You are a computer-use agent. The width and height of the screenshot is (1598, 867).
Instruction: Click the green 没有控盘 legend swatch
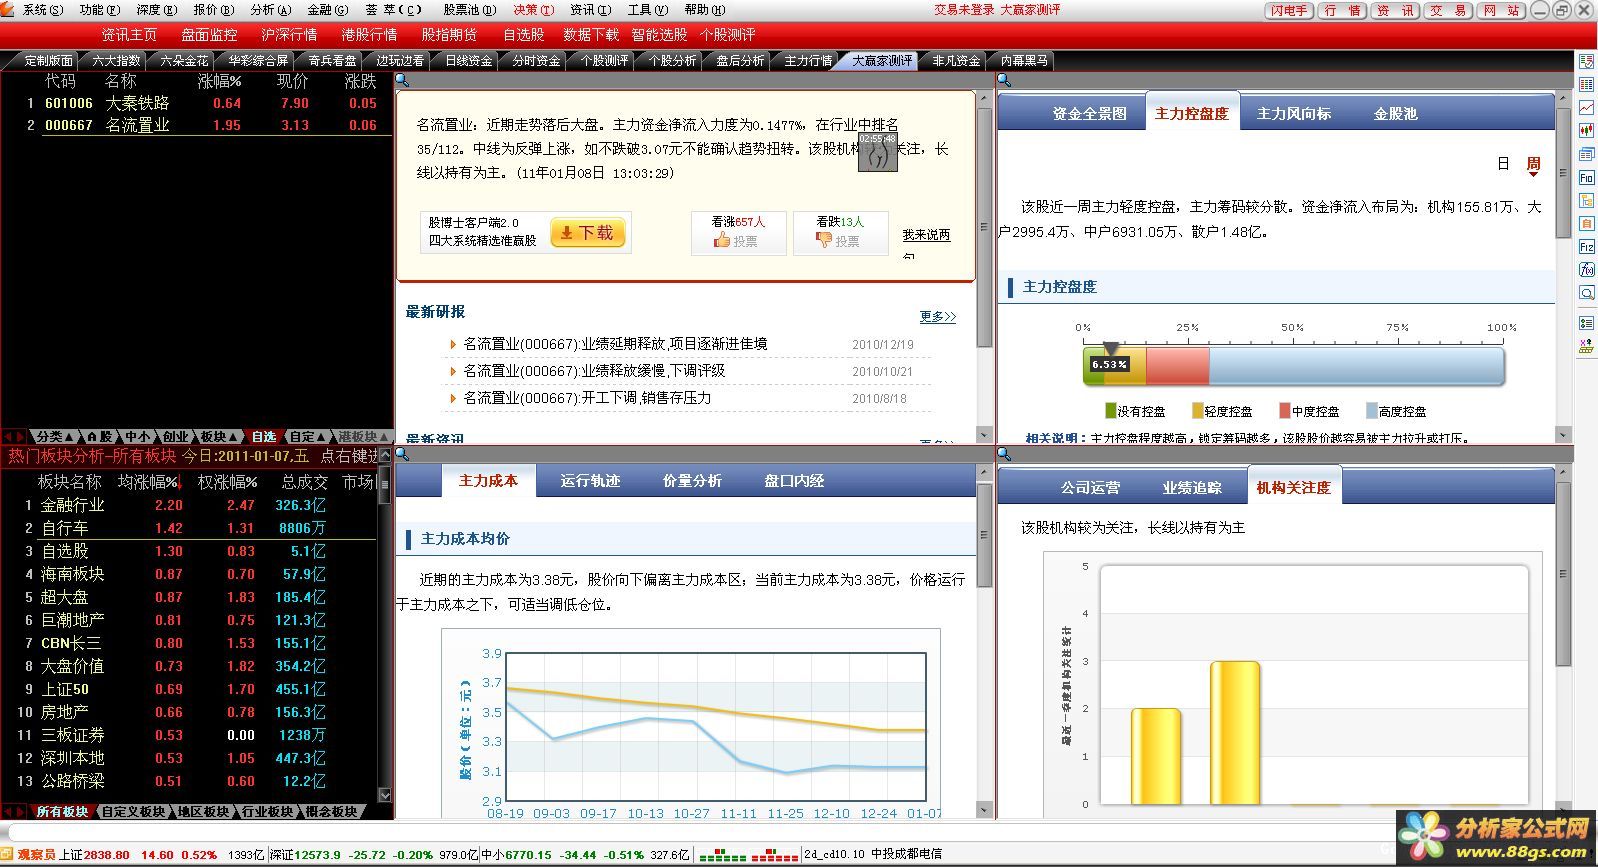[x=1111, y=411]
